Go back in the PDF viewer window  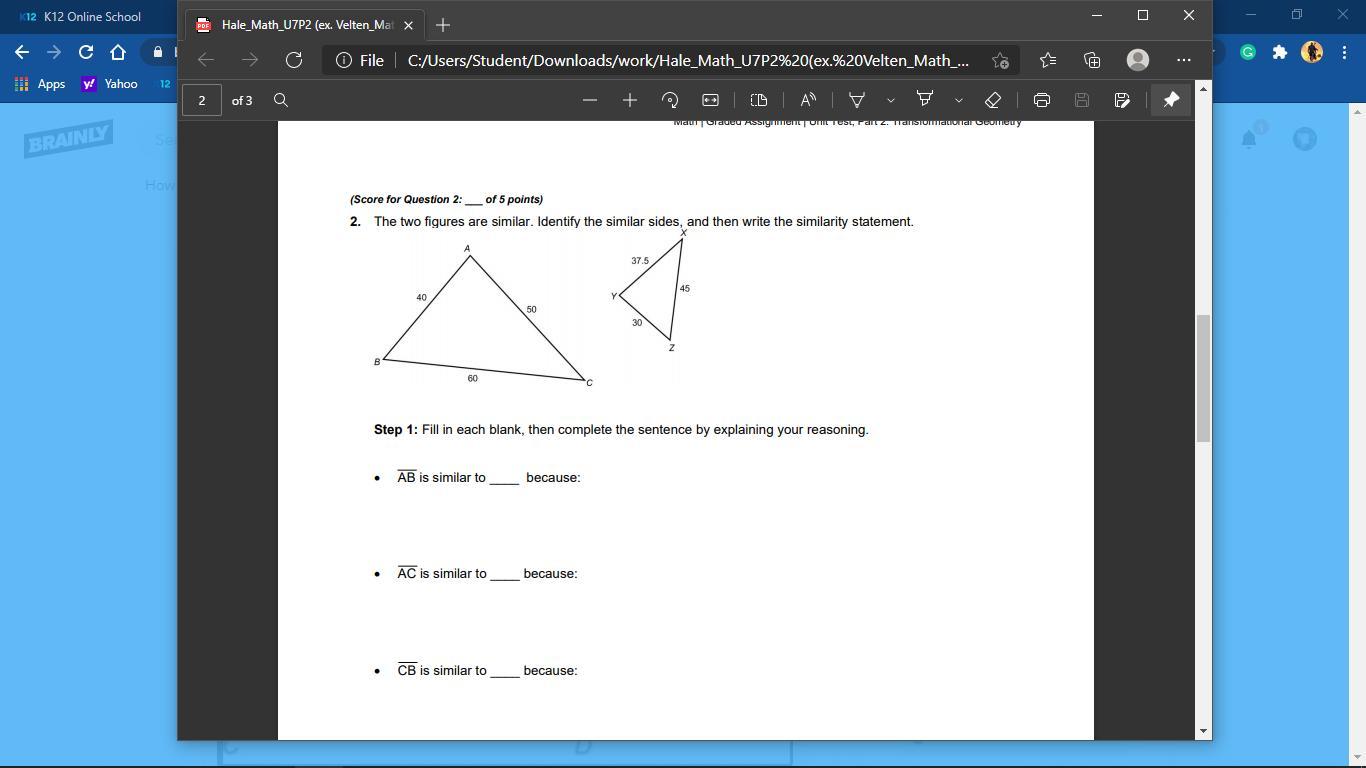point(206,60)
